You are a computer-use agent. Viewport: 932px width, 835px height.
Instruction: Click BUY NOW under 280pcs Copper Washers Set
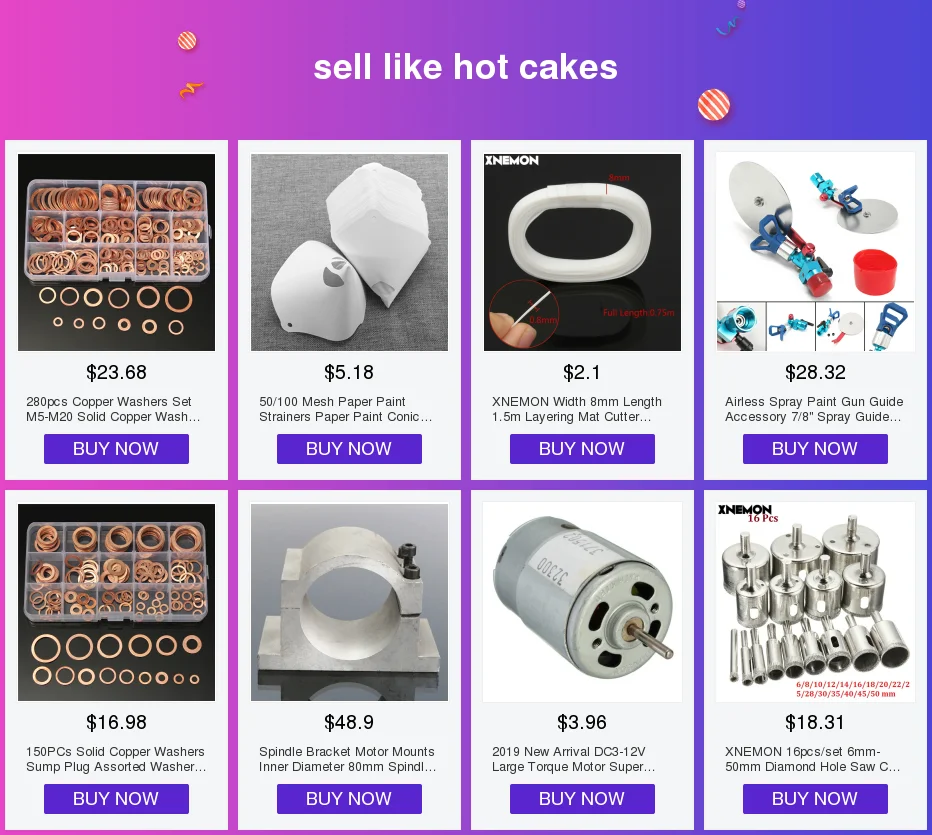pyautogui.click(x=116, y=449)
